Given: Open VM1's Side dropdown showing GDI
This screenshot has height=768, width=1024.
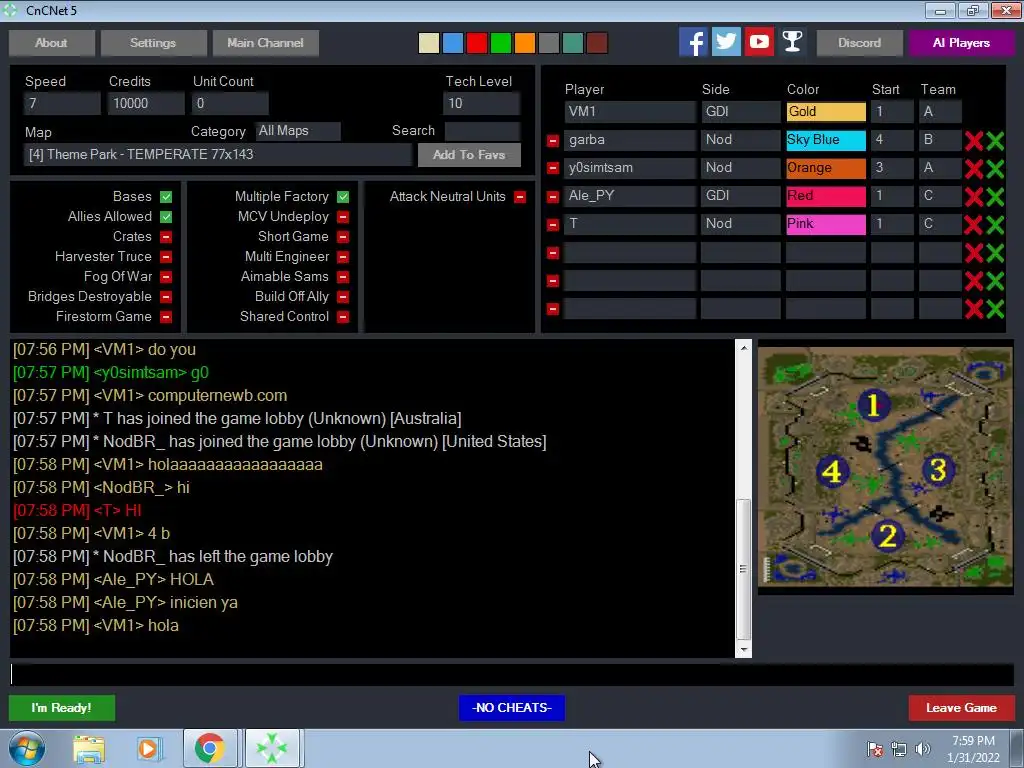Looking at the screenshot, I should pyautogui.click(x=741, y=112).
